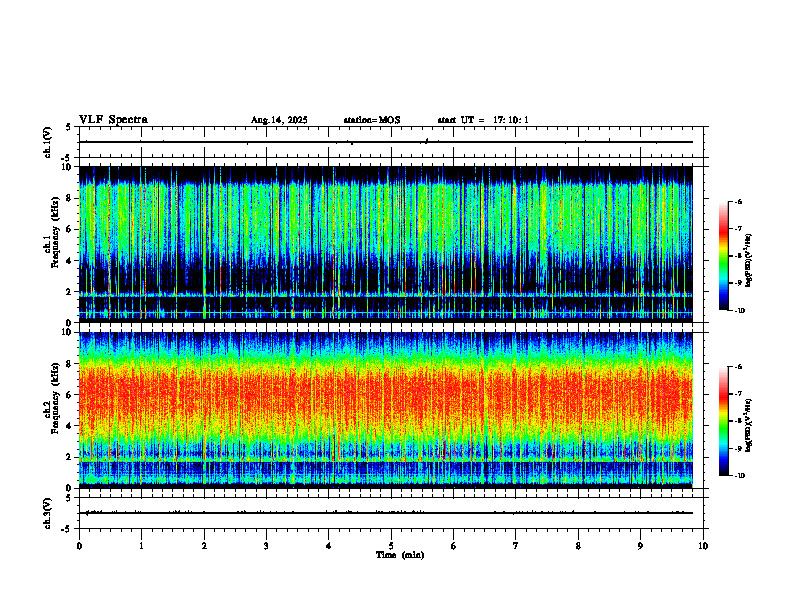Click tick label 3 on Time axis
The width and height of the screenshot is (792, 612).
coord(266,546)
